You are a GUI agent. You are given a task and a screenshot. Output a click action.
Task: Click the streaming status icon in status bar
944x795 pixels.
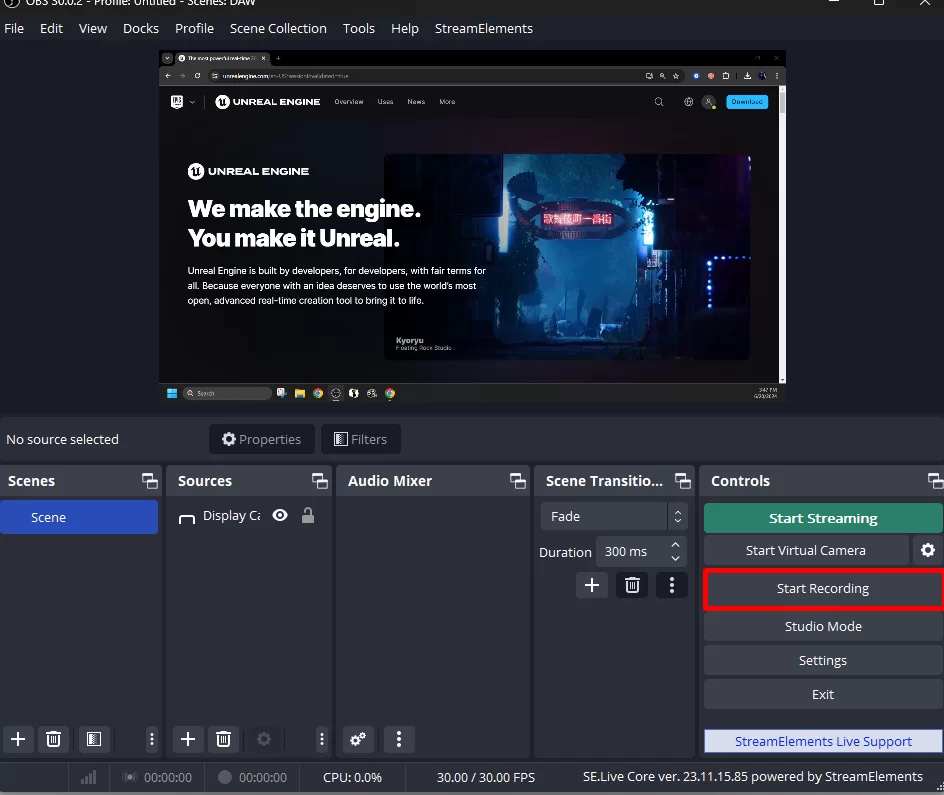coord(129,777)
